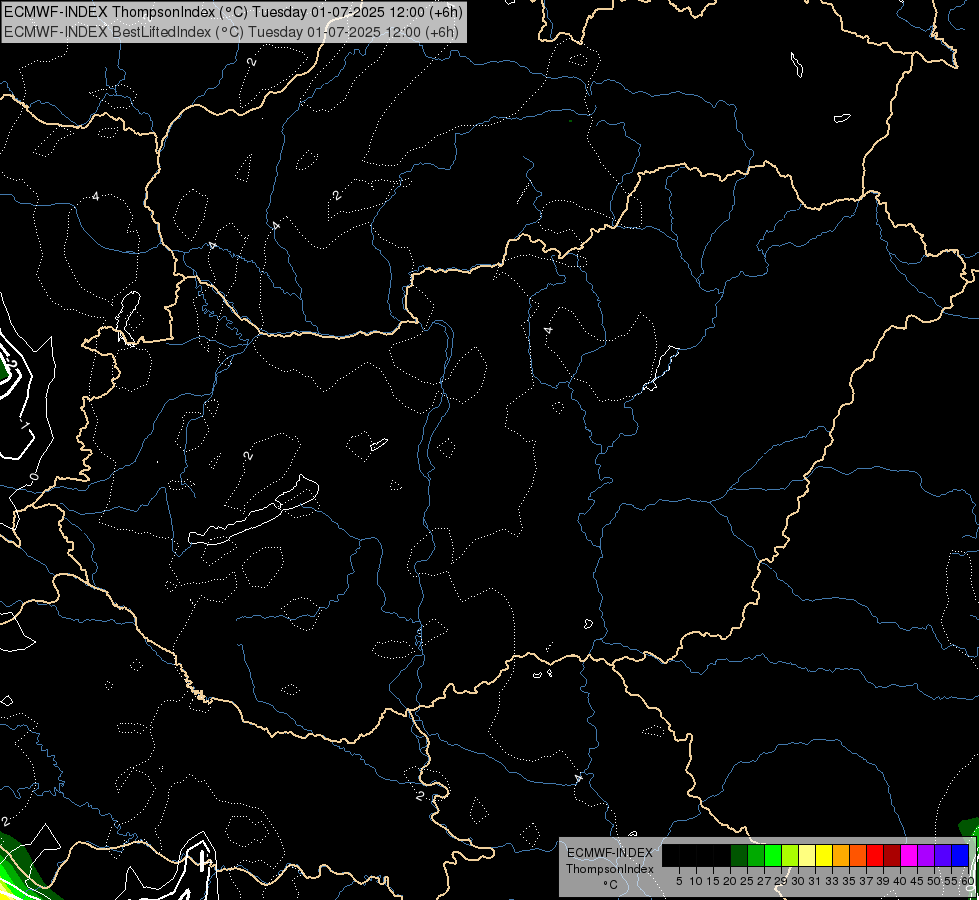Click the legend tick label 20
The height and width of the screenshot is (900, 979).
coord(730,881)
